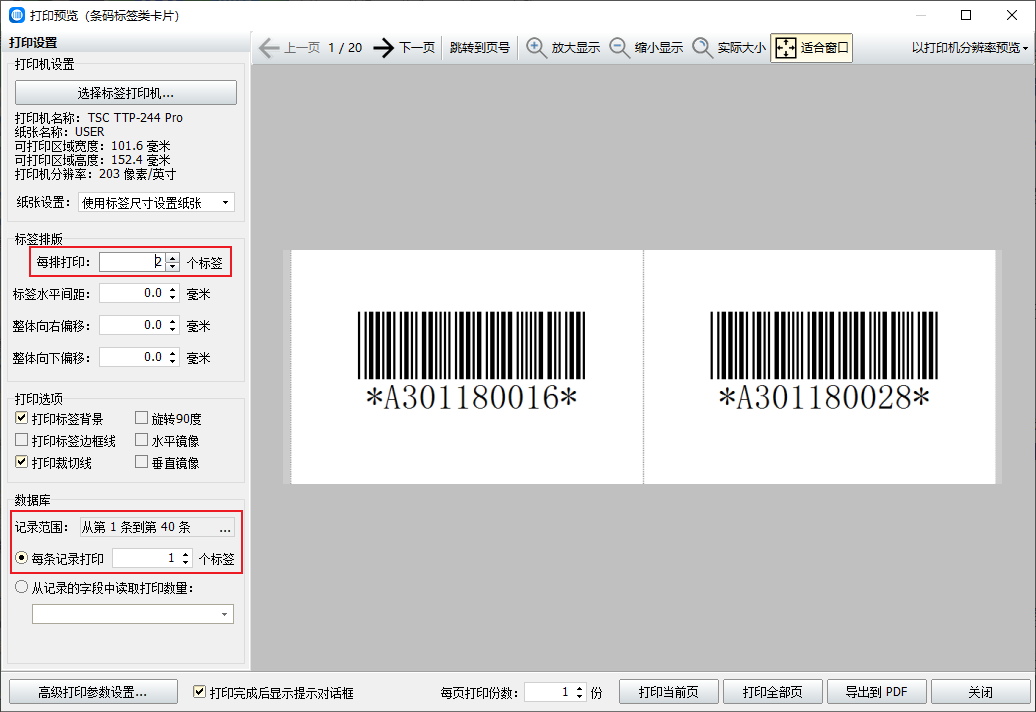Adjust 整体向下偏移 stepper
Screen dimensions: 1036x712
pyautogui.click(x=173, y=357)
